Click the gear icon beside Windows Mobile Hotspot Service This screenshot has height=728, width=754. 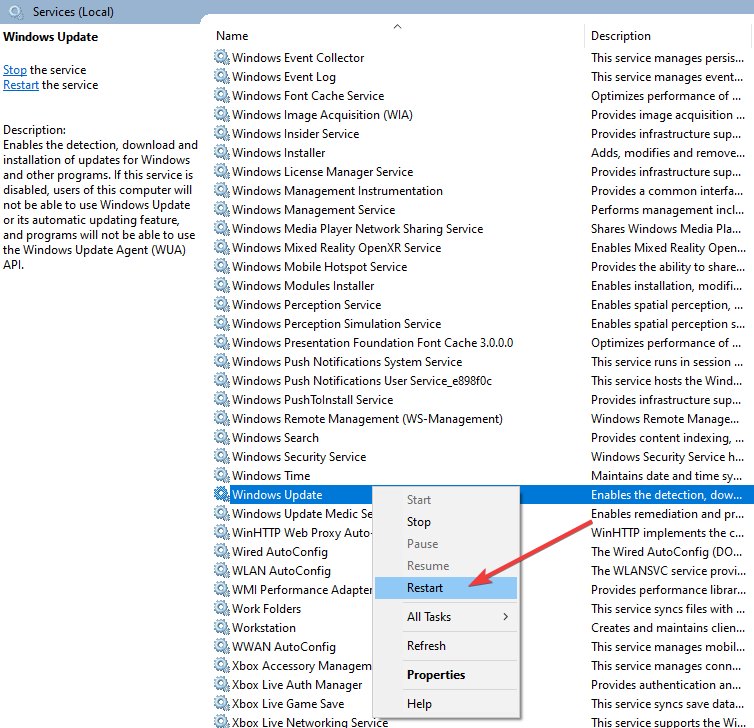tap(221, 266)
